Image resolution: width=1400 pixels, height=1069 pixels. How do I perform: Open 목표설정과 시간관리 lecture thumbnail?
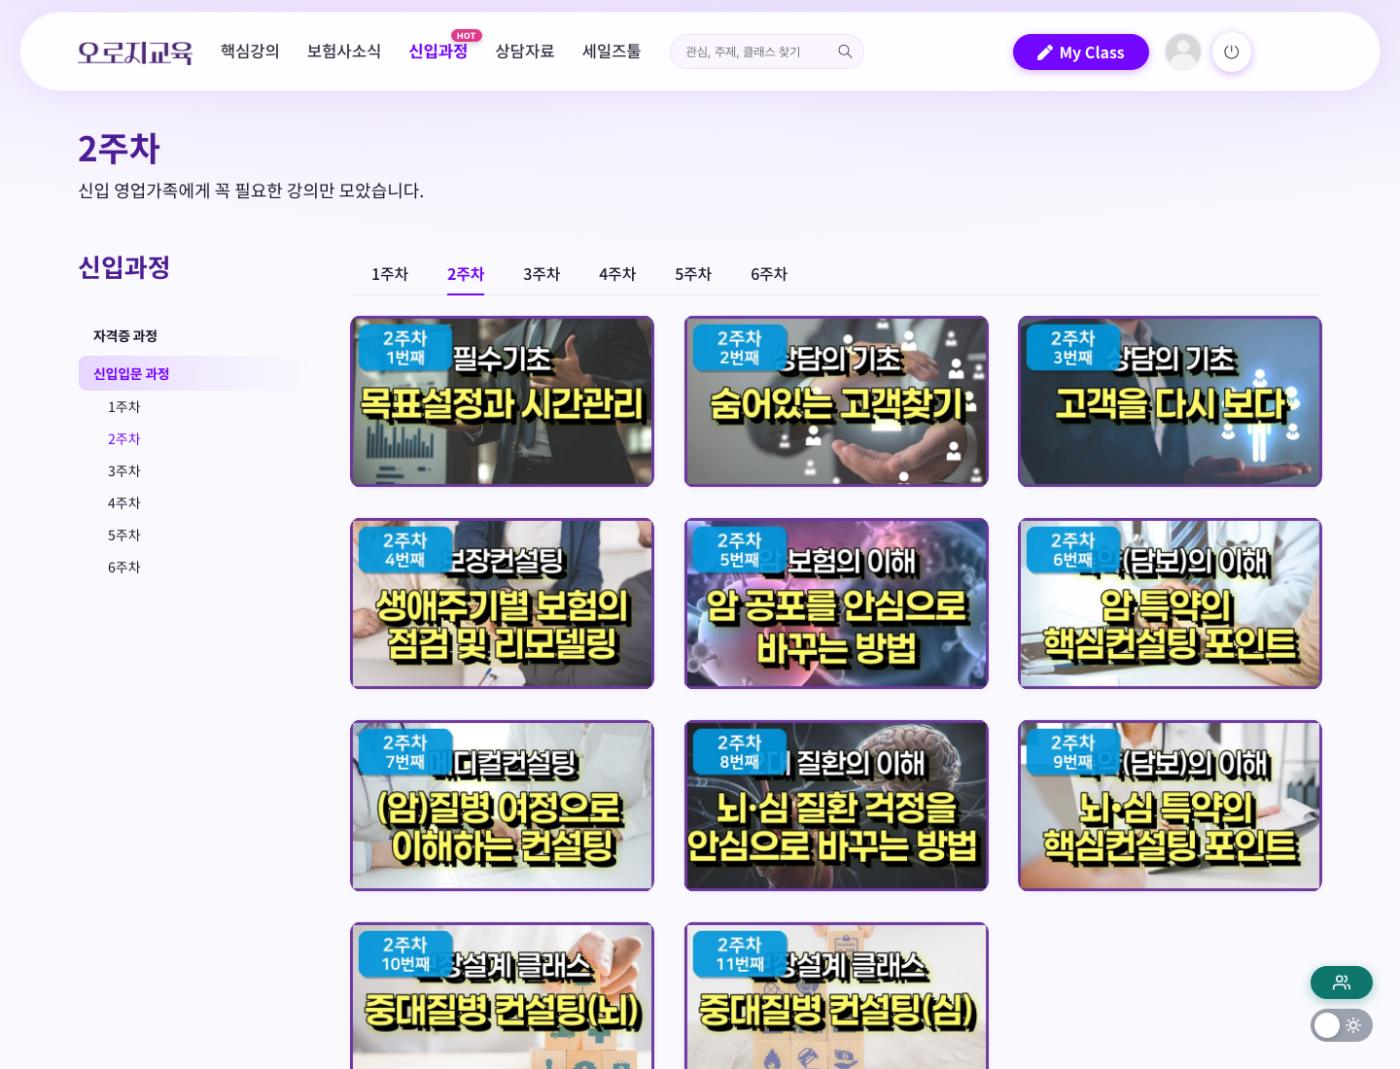[x=502, y=401]
